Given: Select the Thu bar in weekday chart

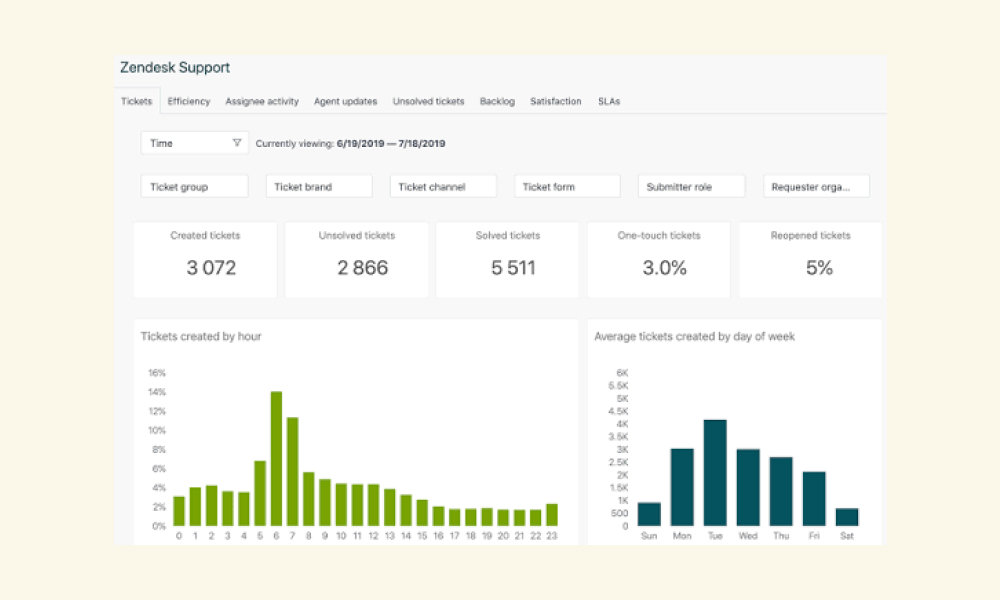Looking at the screenshot, I should (x=781, y=491).
